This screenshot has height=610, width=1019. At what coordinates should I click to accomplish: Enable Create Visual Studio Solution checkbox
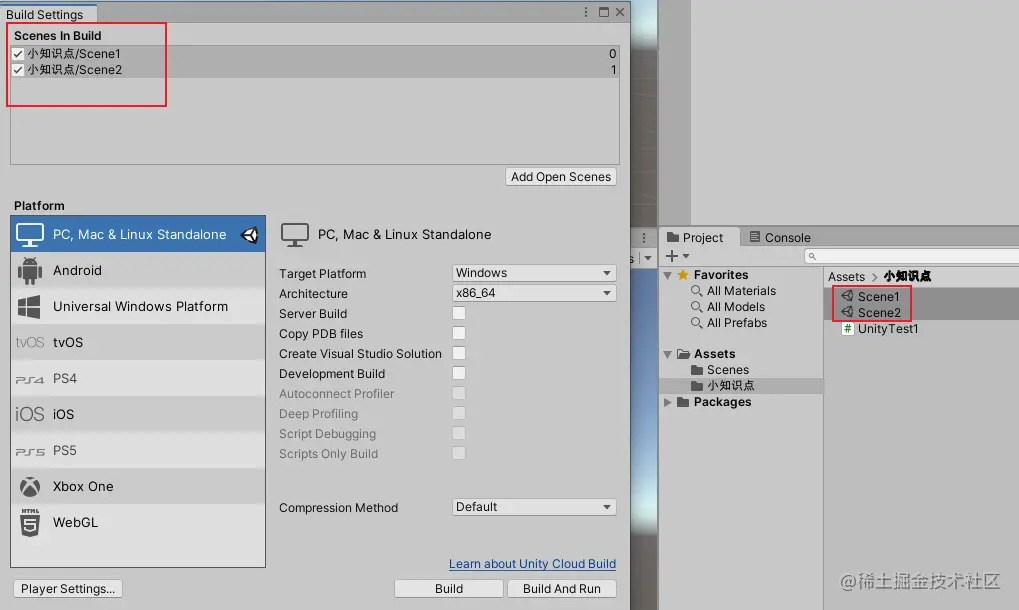[x=459, y=353]
